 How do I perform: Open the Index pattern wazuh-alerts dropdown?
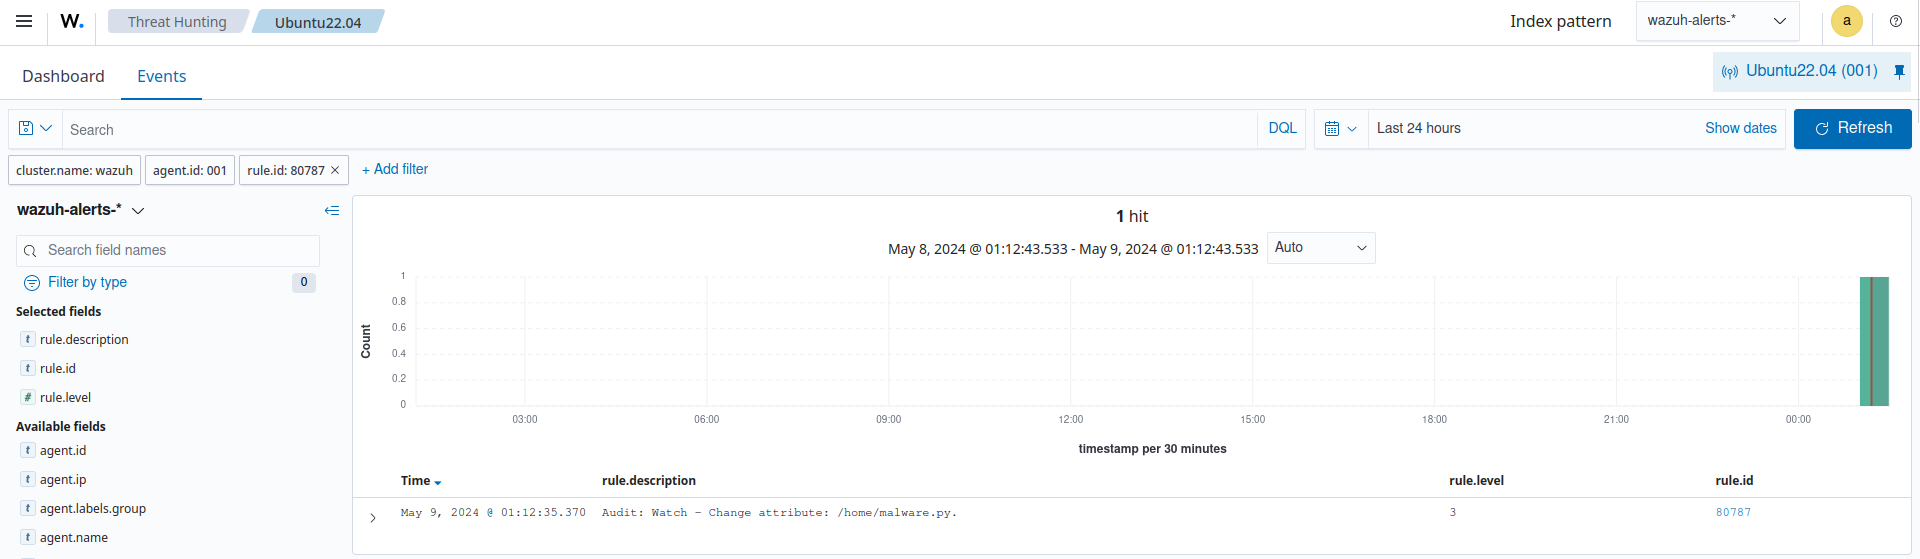pyautogui.click(x=1716, y=21)
